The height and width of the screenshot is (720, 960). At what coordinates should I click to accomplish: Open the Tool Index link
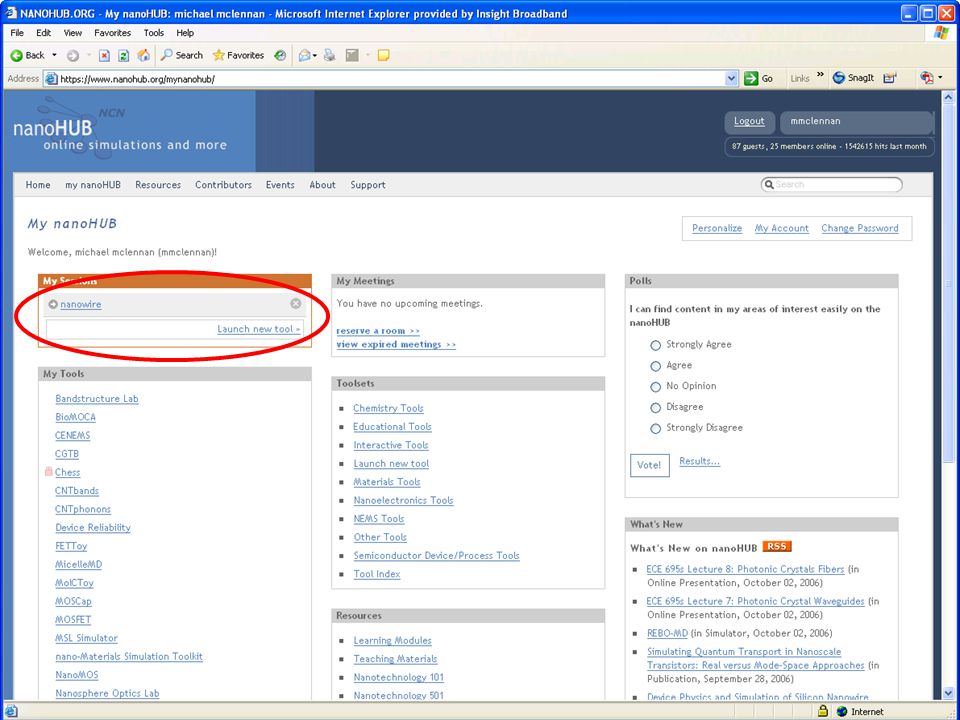point(377,574)
